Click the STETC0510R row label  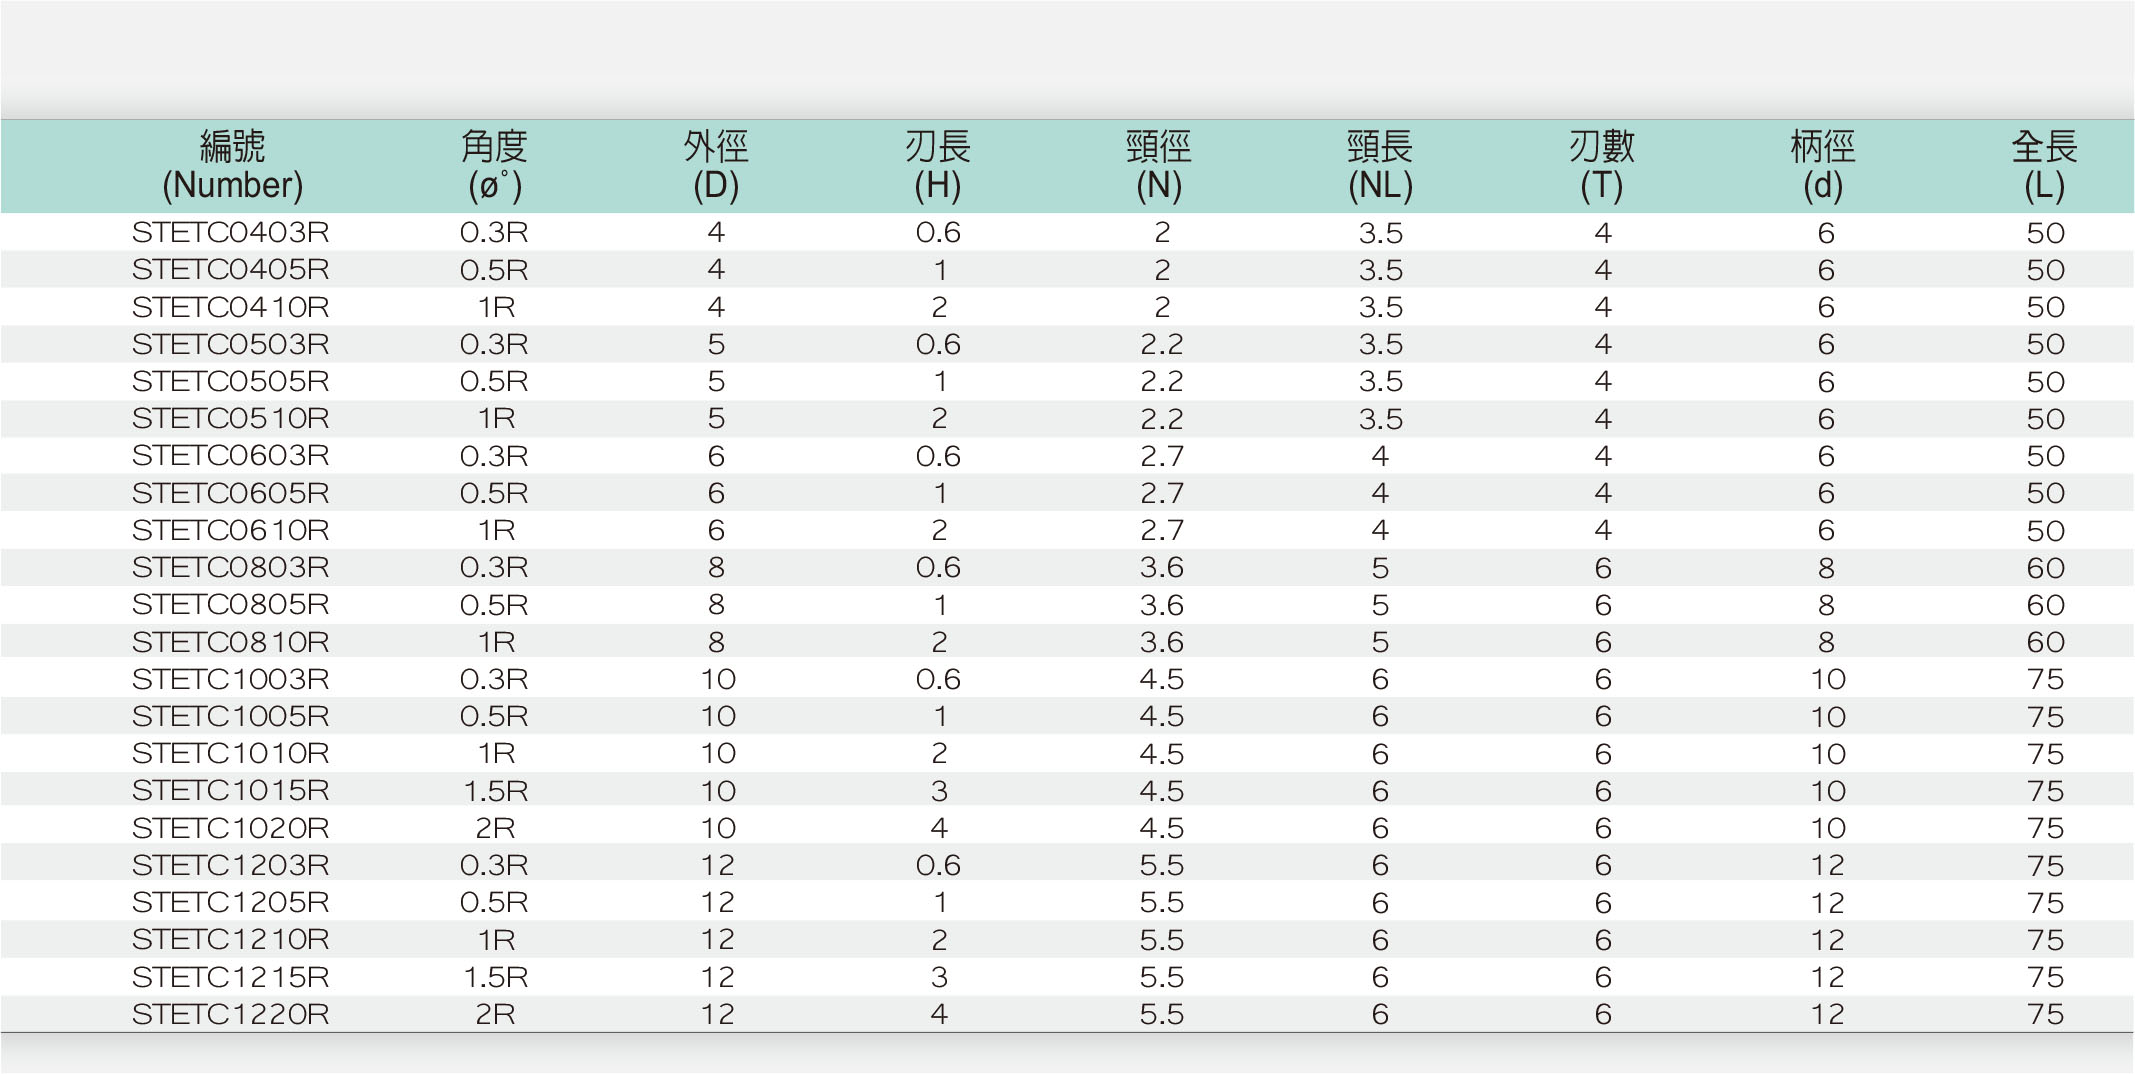click(231, 419)
